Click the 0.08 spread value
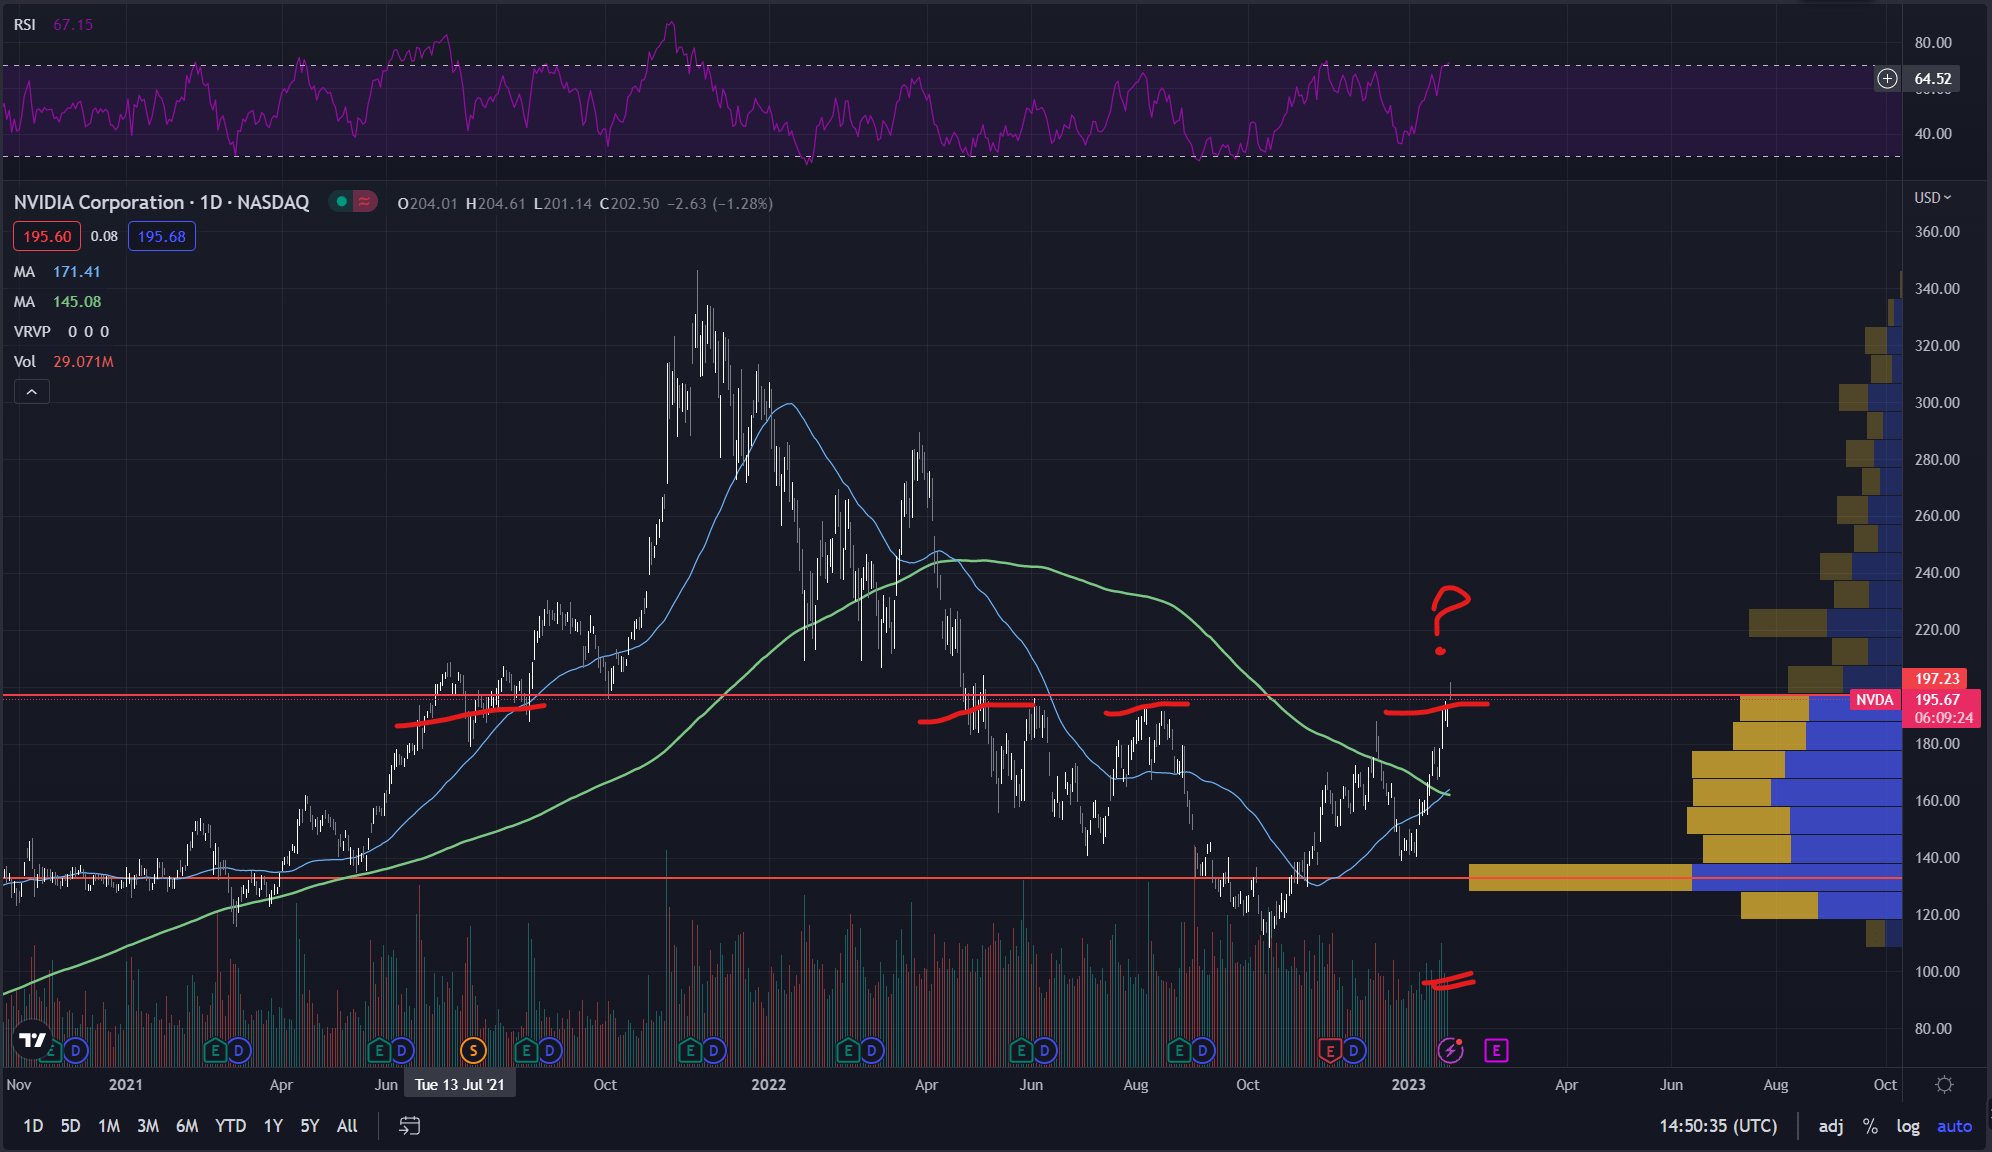1992x1152 pixels. tap(104, 237)
